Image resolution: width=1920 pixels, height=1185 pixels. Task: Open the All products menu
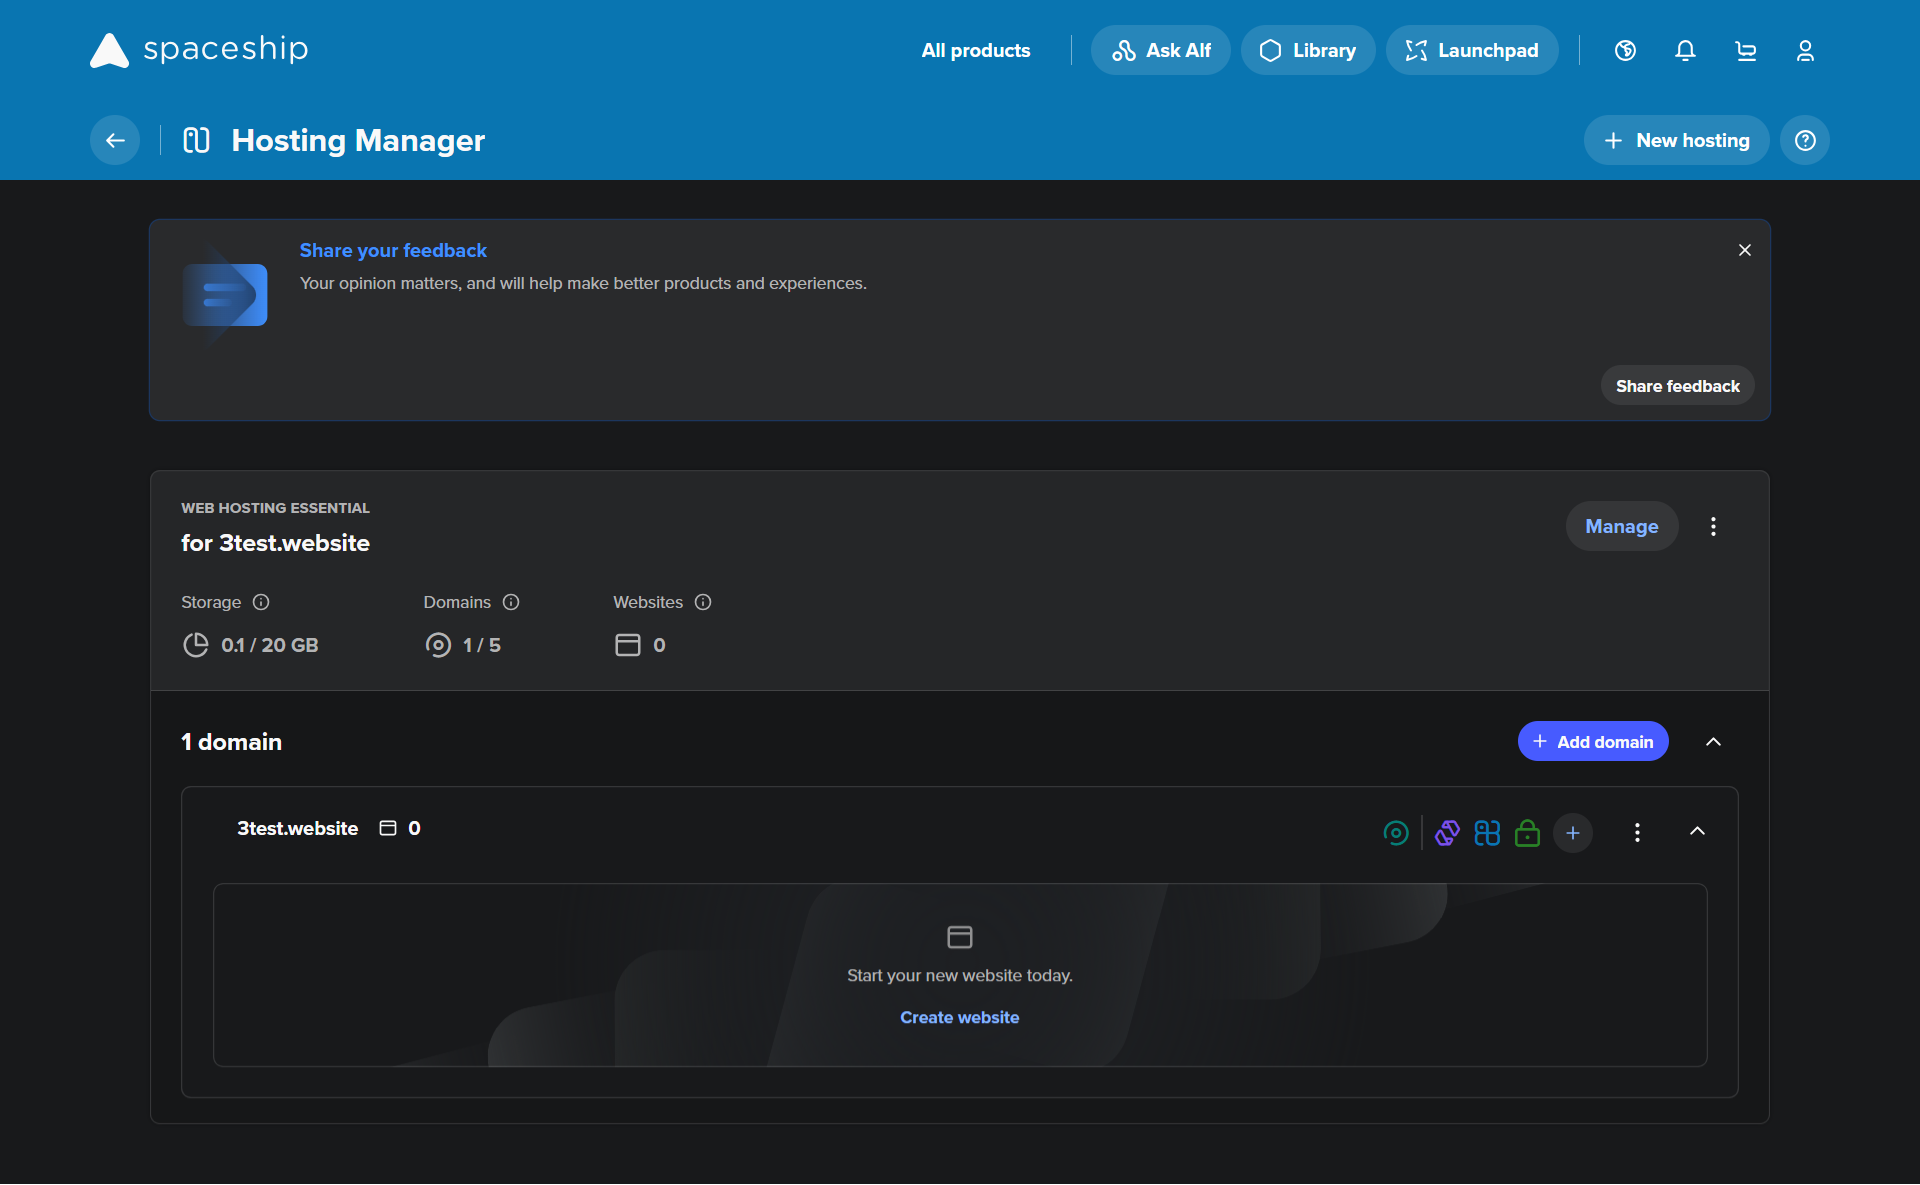click(x=976, y=50)
